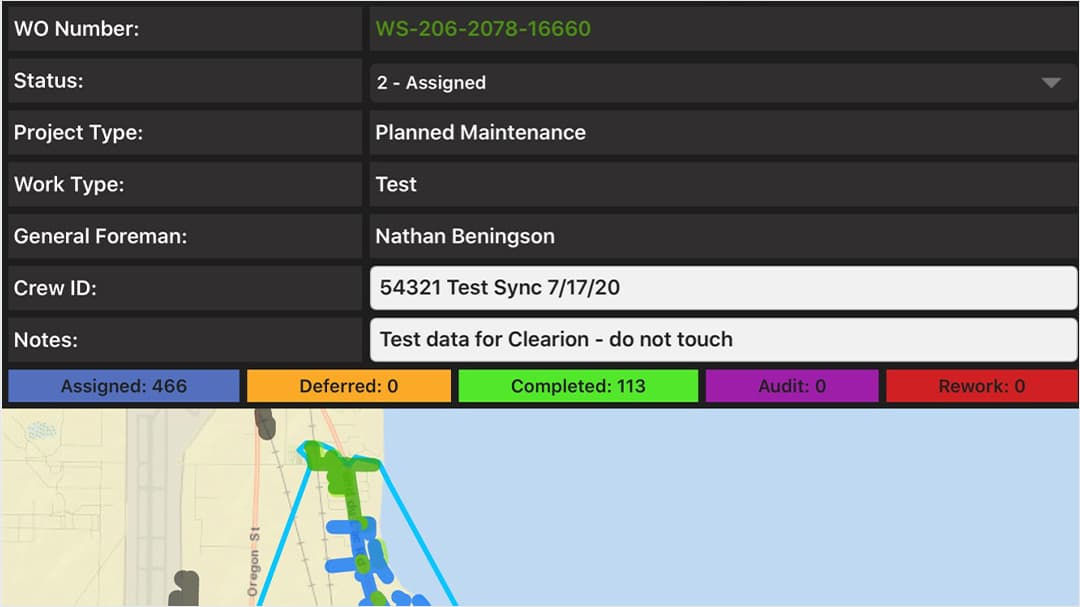This screenshot has height=607, width=1080.
Task: Edit the Crew ID input field
Action: pos(723,287)
